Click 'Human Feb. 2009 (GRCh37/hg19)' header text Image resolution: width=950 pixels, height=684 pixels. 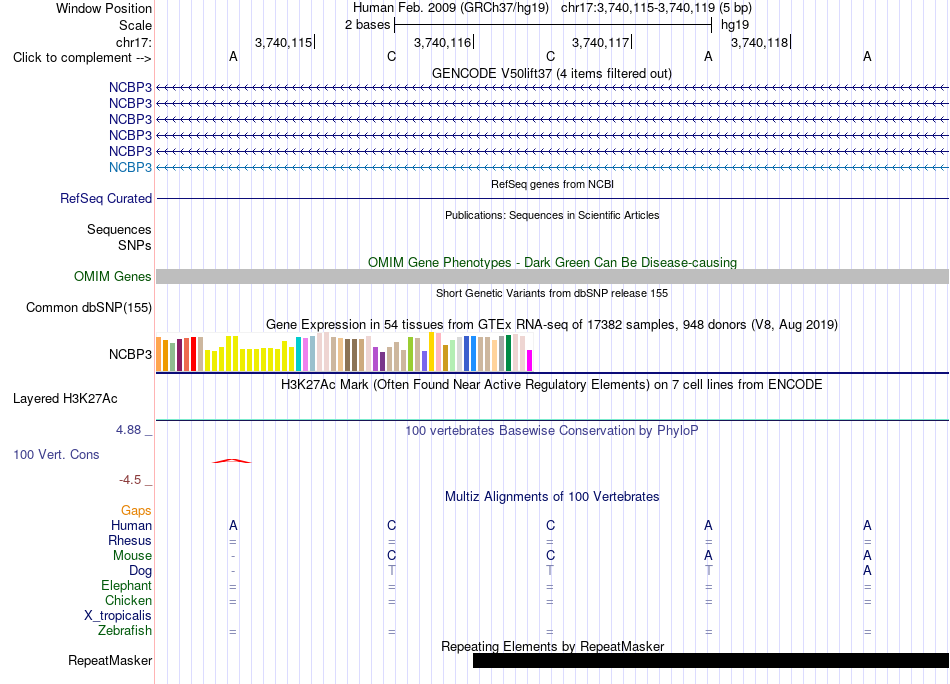[451, 8]
